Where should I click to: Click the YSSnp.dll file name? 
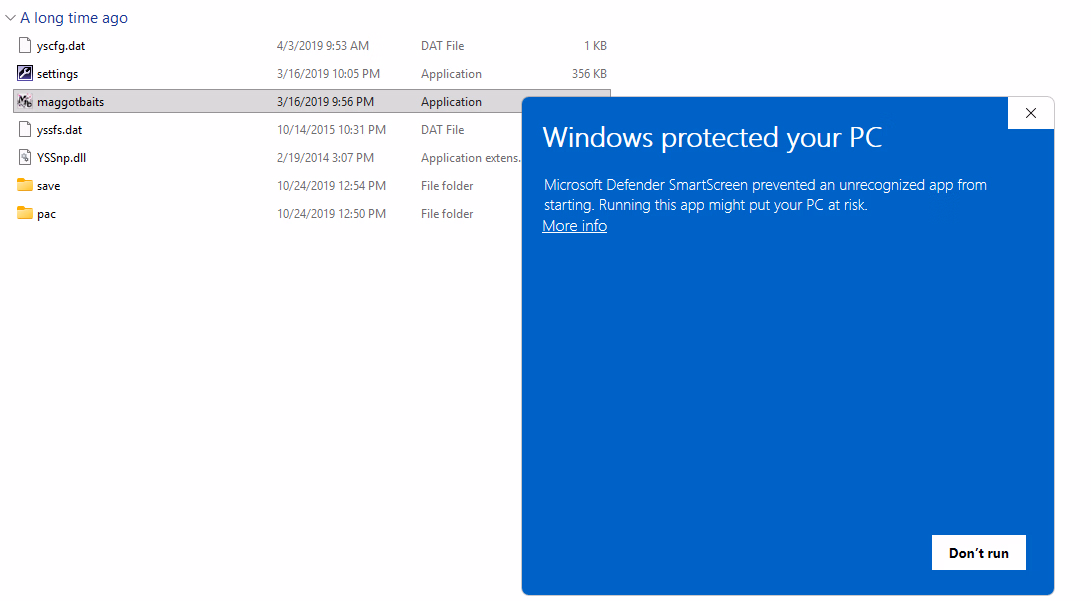(x=61, y=158)
